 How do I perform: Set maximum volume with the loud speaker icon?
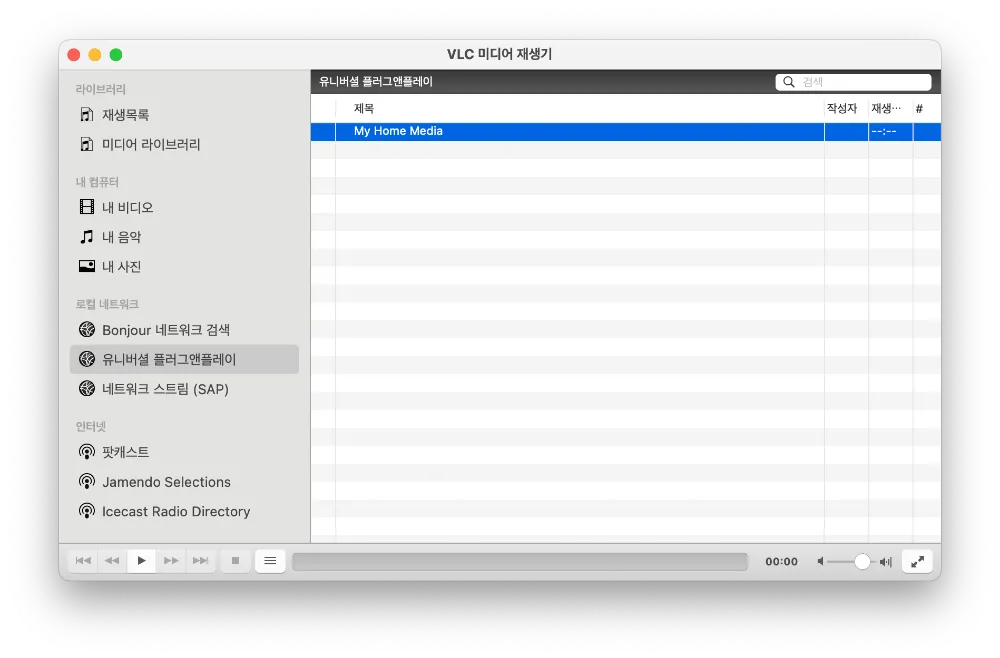886,562
